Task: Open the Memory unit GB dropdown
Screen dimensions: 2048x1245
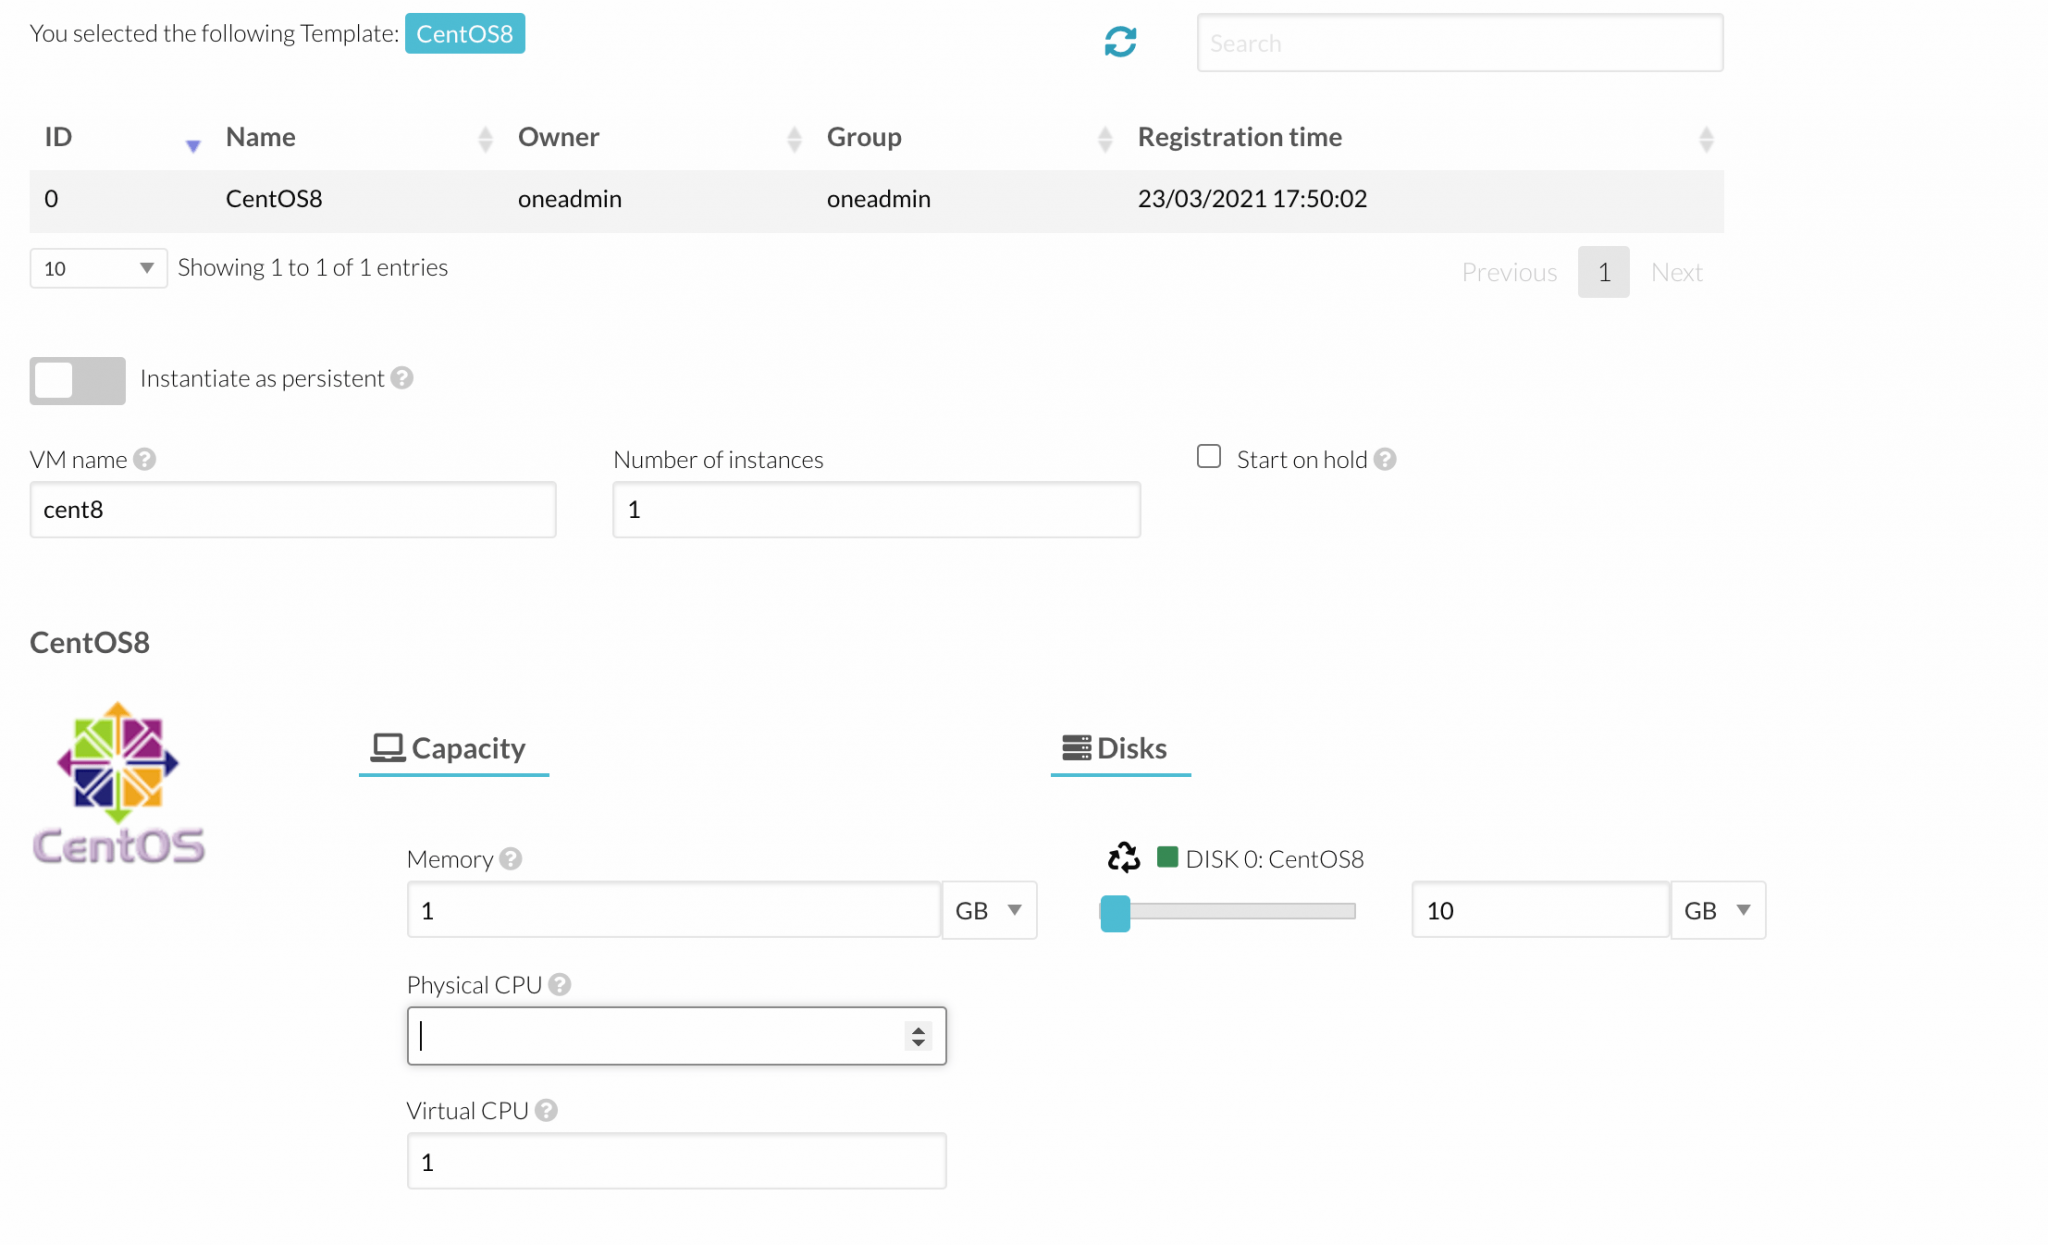Action: click(988, 910)
